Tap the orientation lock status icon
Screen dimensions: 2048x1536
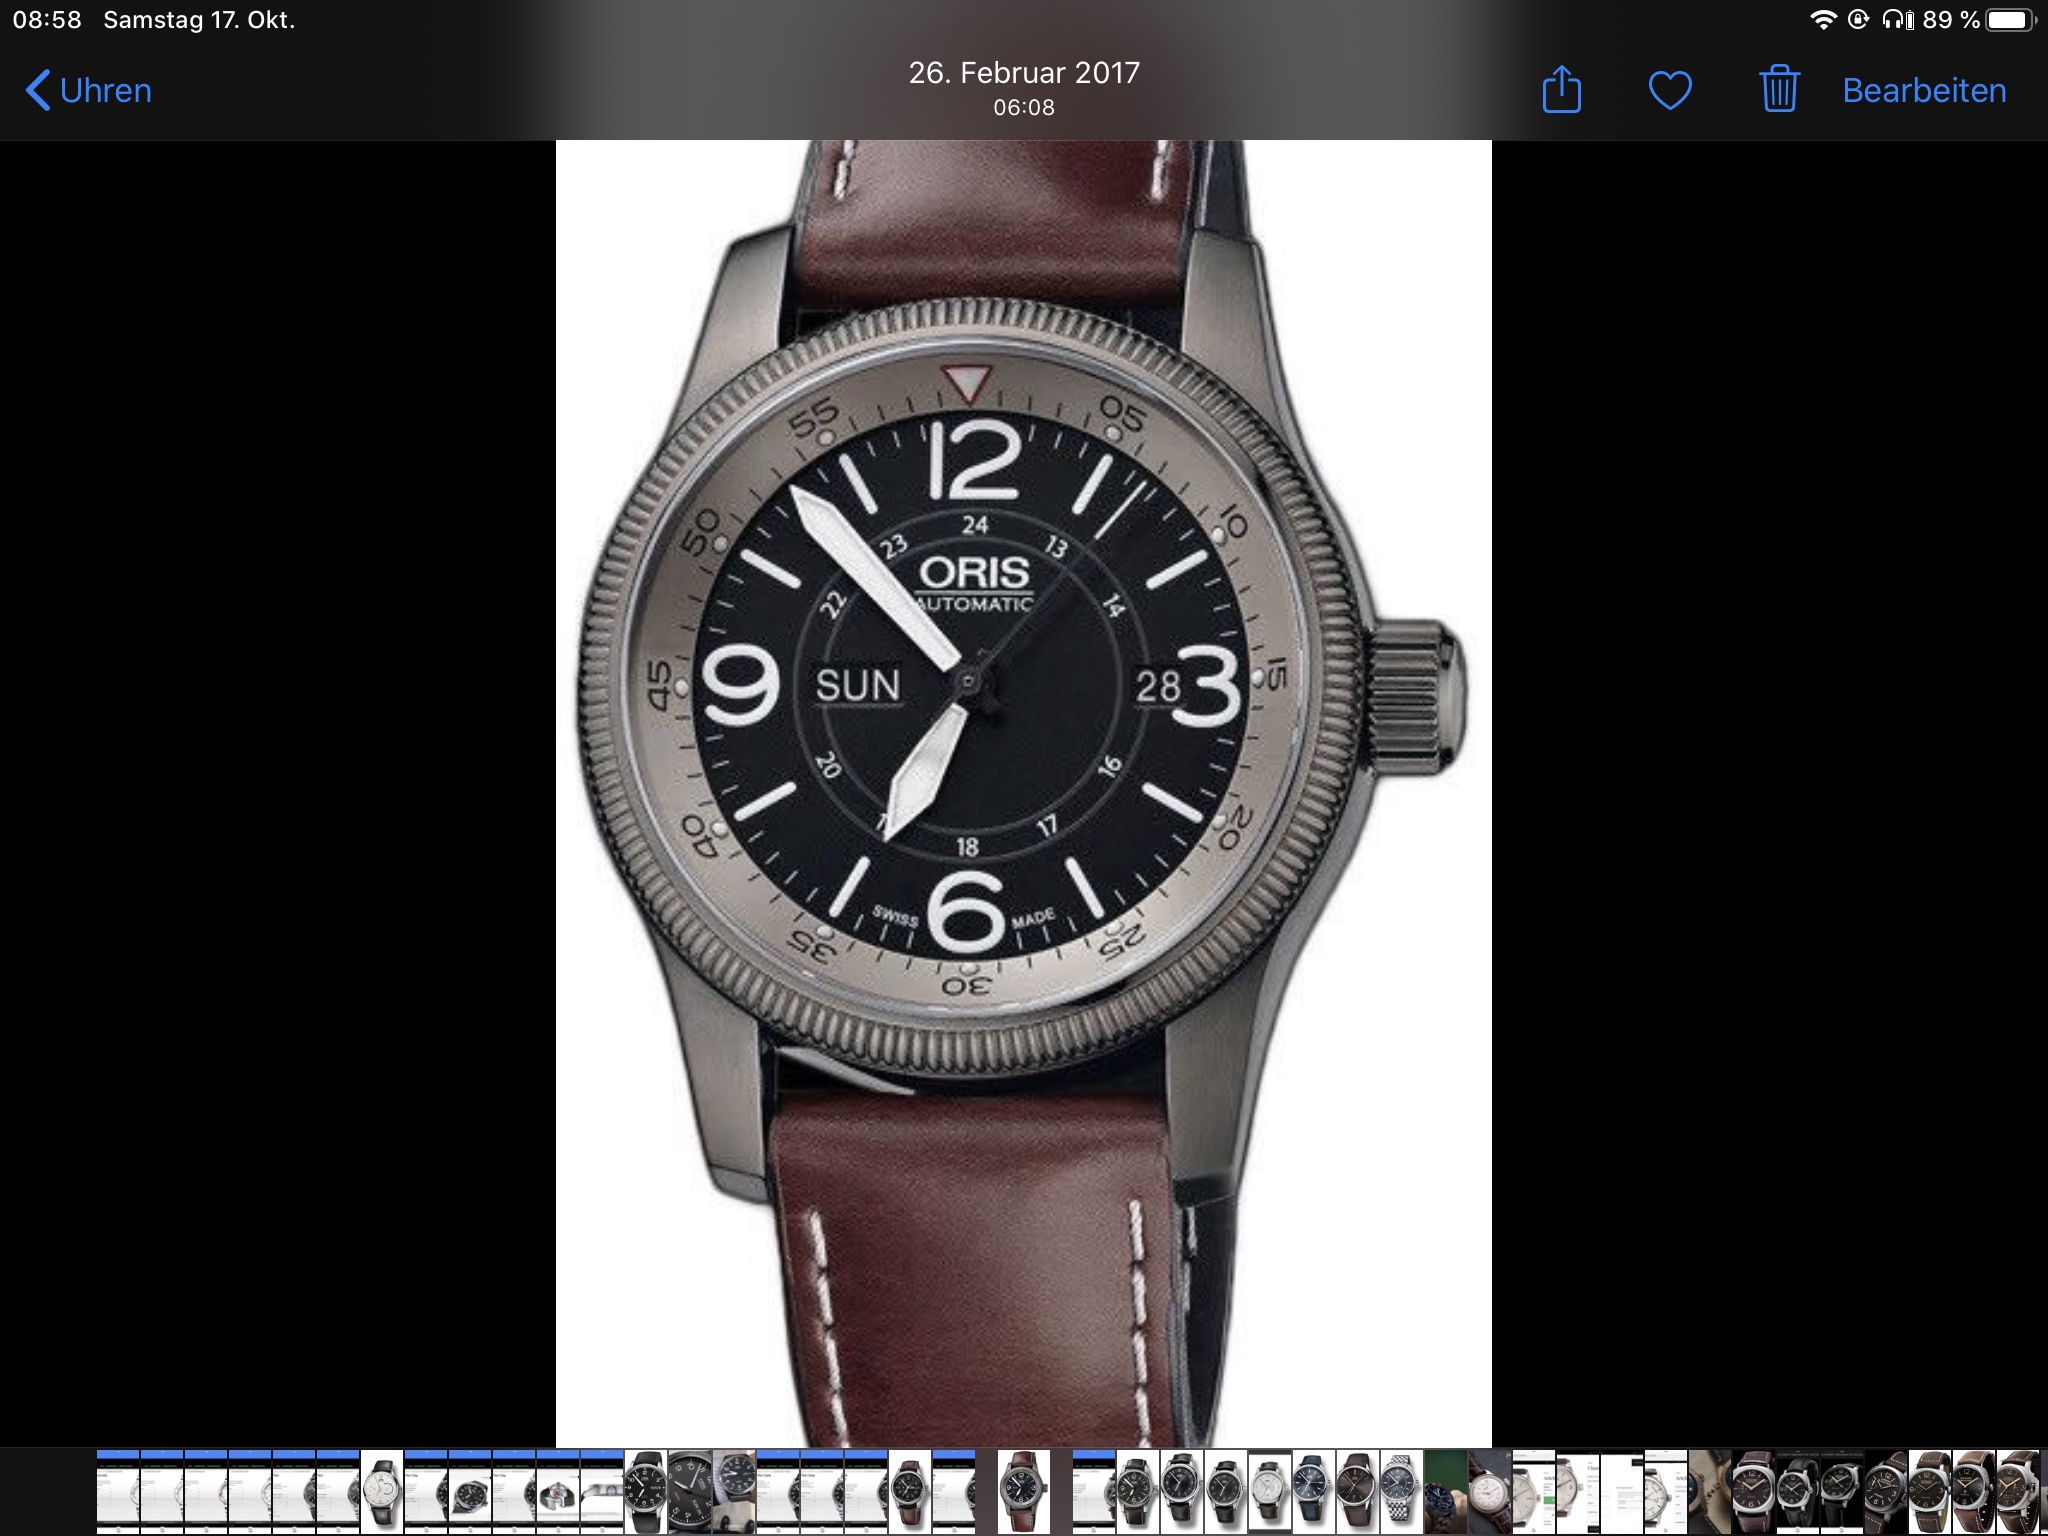click(x=1858, y=20)
